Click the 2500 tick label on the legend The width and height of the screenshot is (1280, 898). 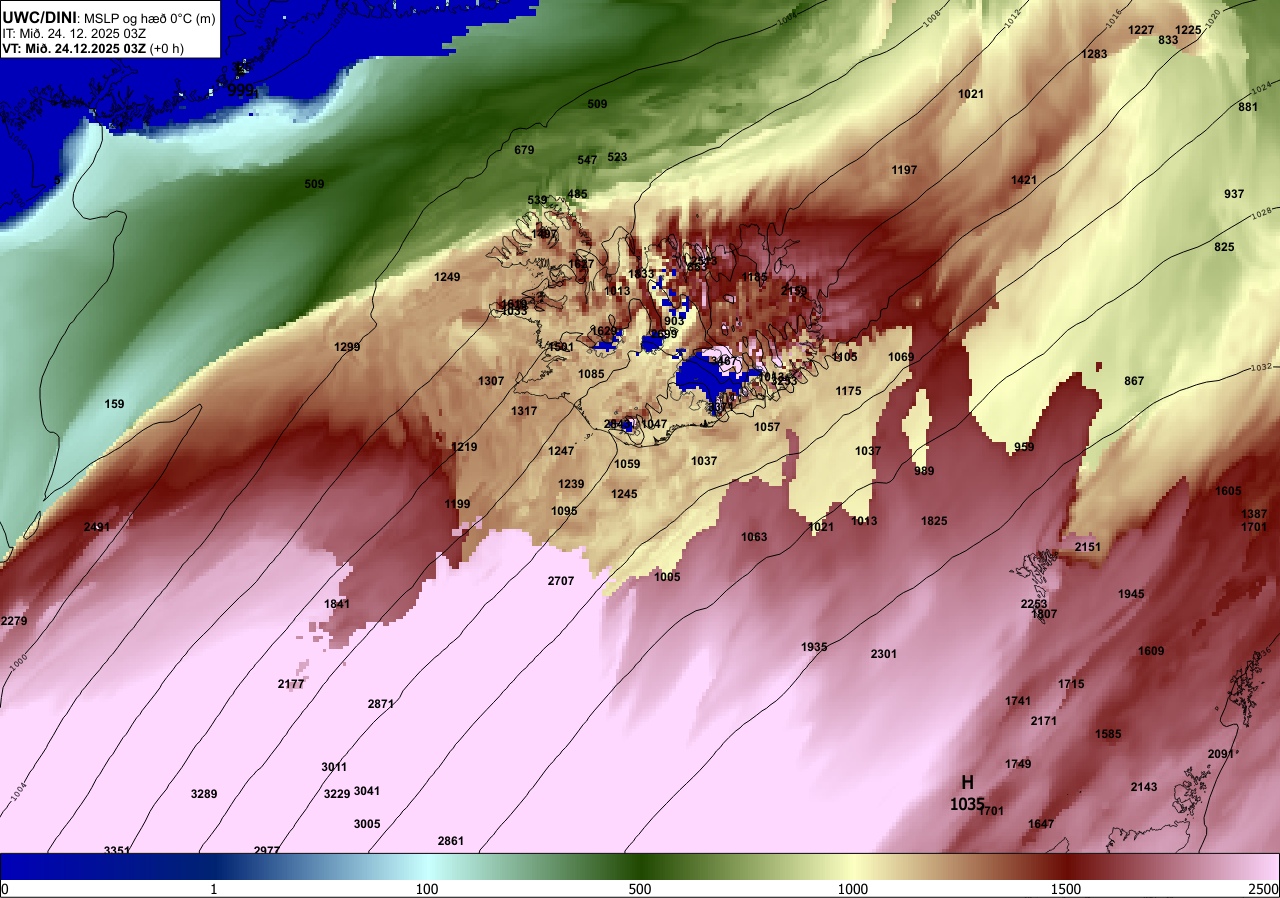(x=1264, y=889)
